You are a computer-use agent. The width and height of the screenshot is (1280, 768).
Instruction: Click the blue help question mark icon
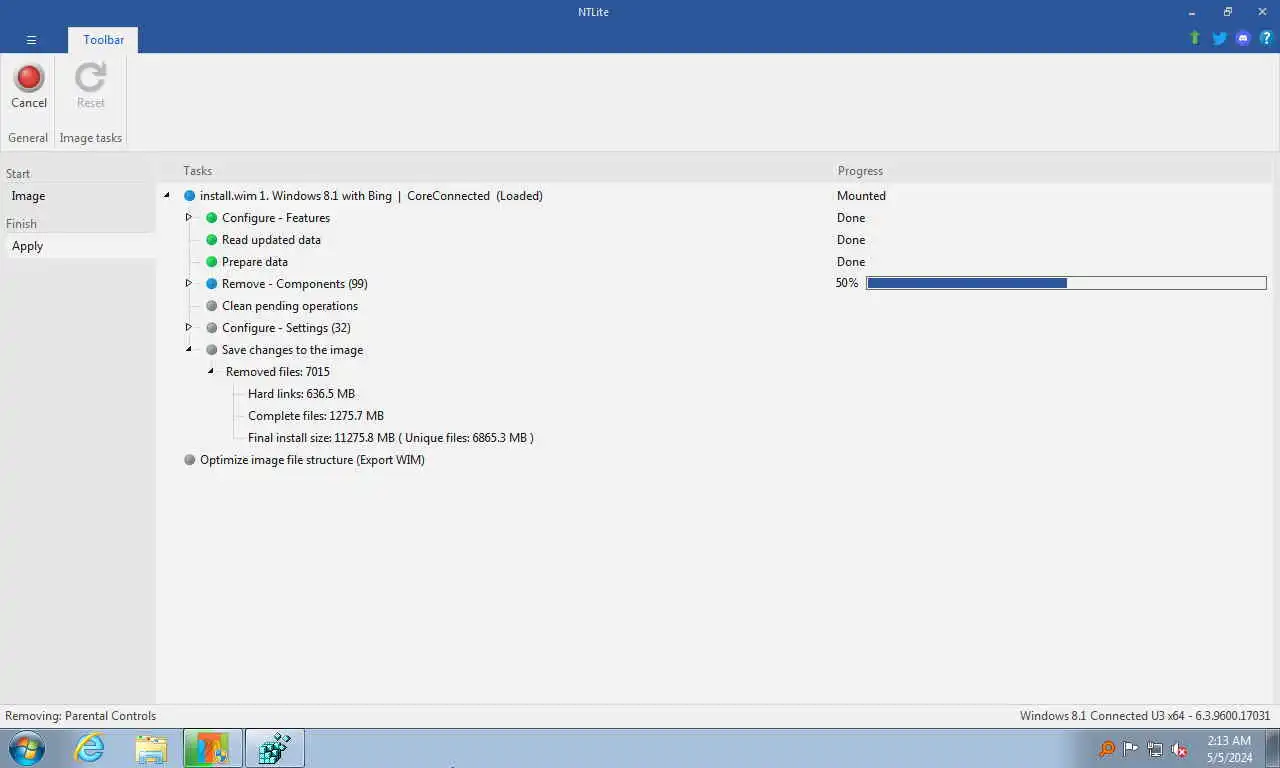(1266, 38)
